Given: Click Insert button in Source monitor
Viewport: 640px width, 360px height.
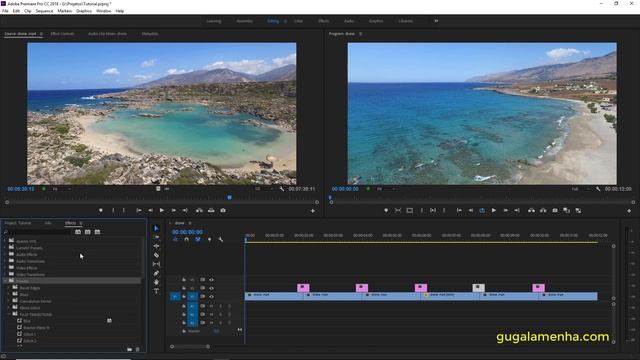Looking at the screenshot, I should [x=199, y=211].
